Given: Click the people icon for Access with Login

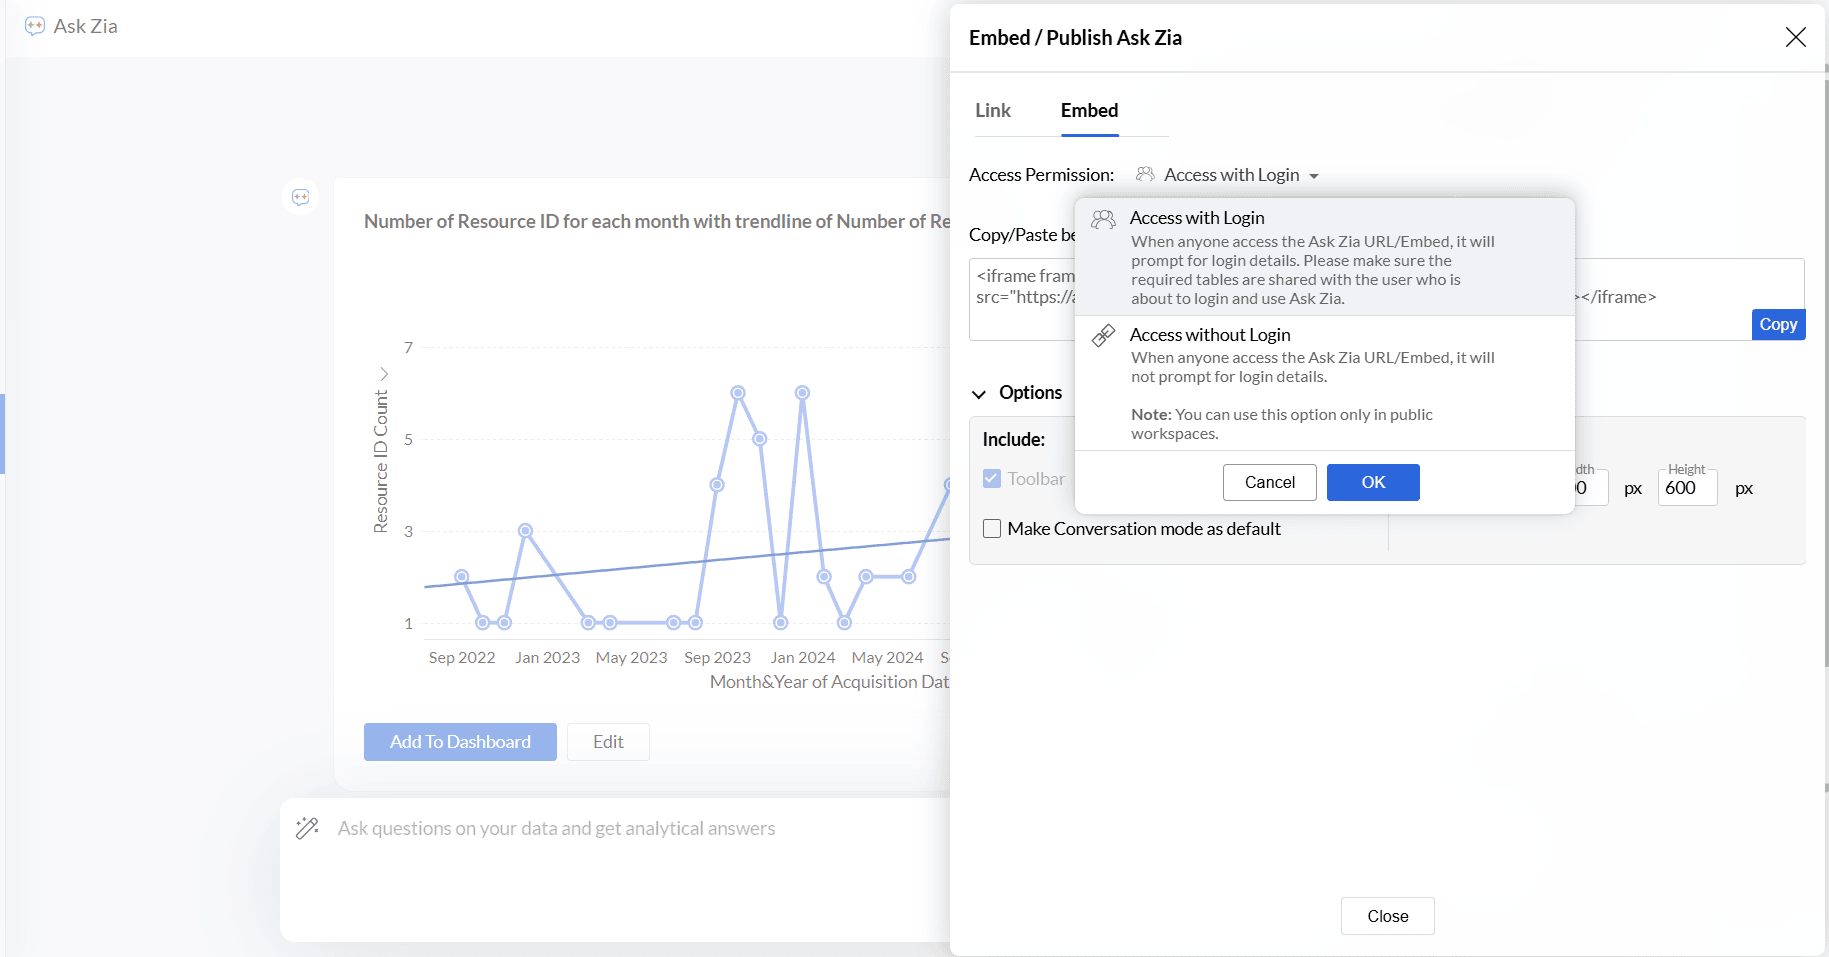Looking at the screenshot, I should (1103, 219).
